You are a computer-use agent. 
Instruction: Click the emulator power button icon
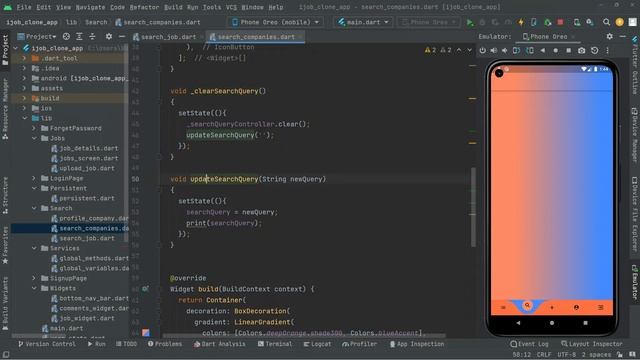(x=482, y=51)
